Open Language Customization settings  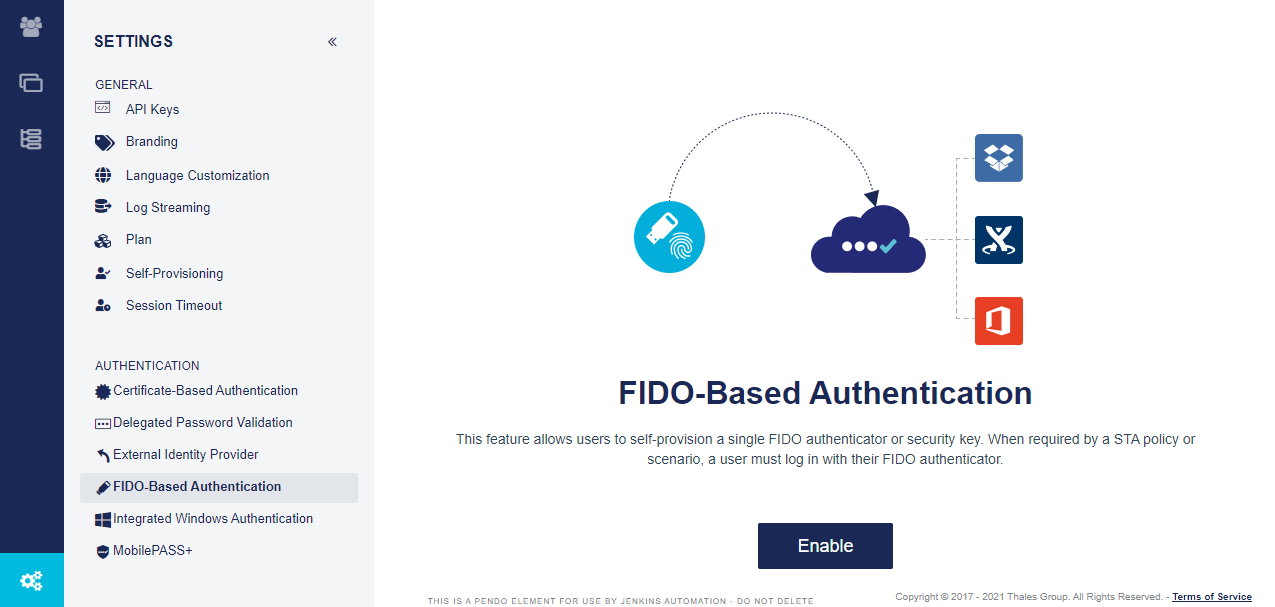[x=197, y=175]
